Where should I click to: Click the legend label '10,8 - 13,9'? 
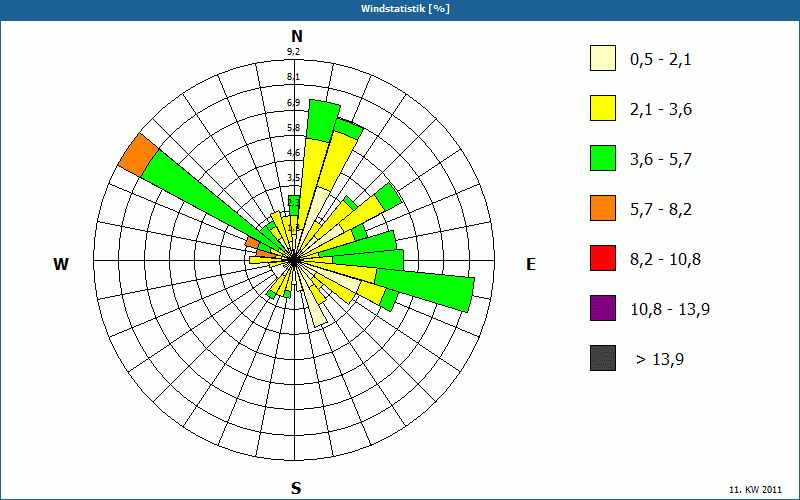[670, 310]
